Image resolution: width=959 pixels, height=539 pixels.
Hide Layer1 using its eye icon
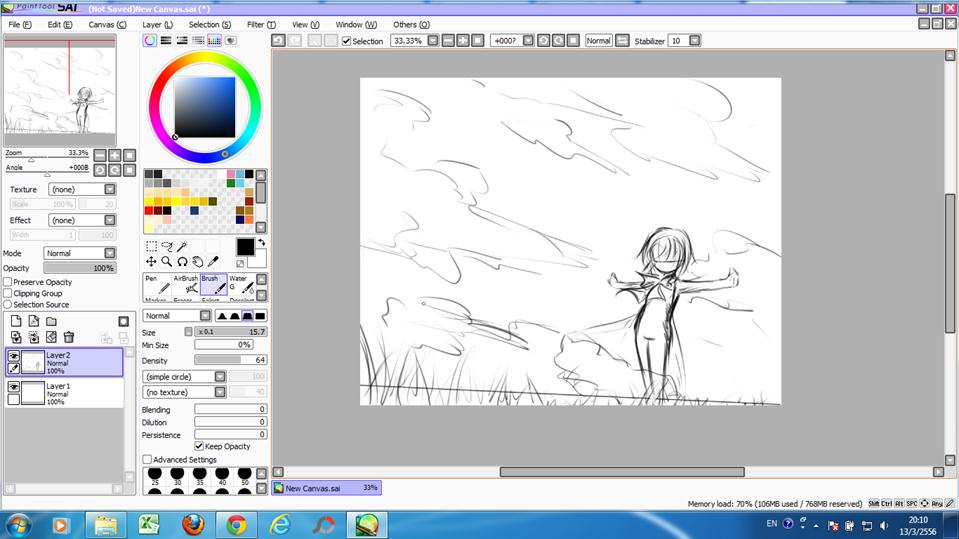[13, 387]
